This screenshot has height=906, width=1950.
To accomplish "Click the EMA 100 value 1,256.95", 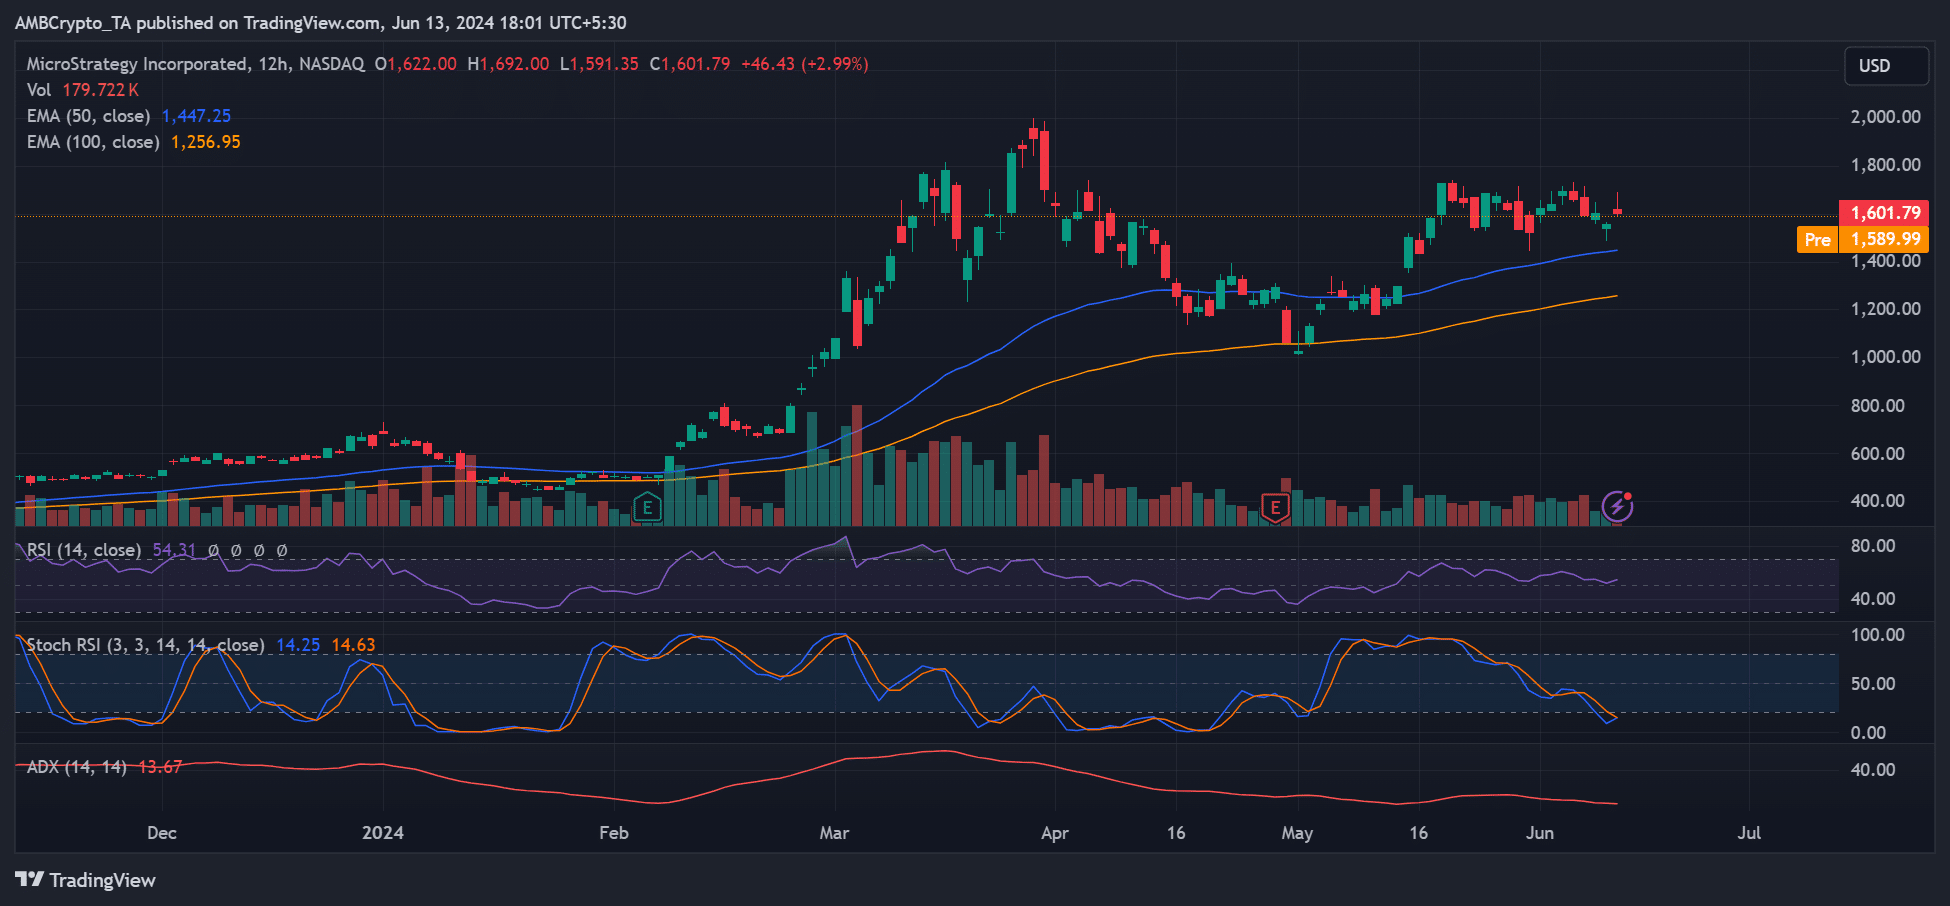I will point(206,142).
